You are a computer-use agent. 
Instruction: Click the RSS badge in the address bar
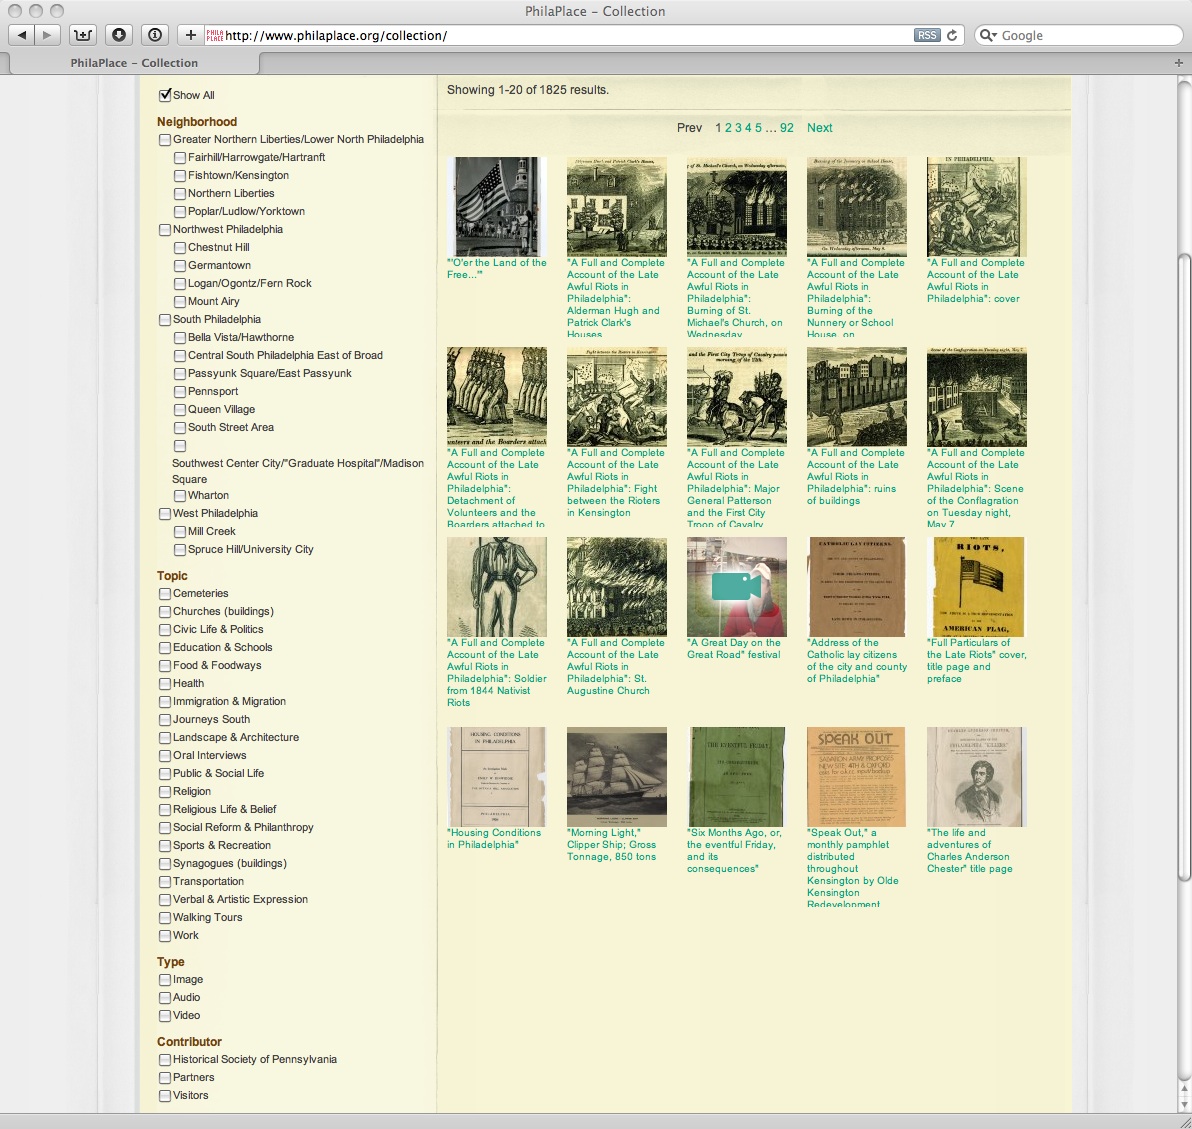click(x=927, y=35)
